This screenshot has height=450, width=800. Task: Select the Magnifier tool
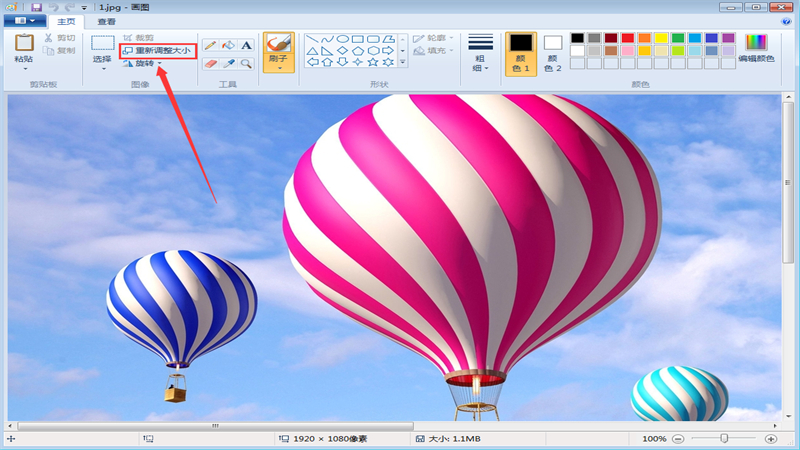click(246, 64)
